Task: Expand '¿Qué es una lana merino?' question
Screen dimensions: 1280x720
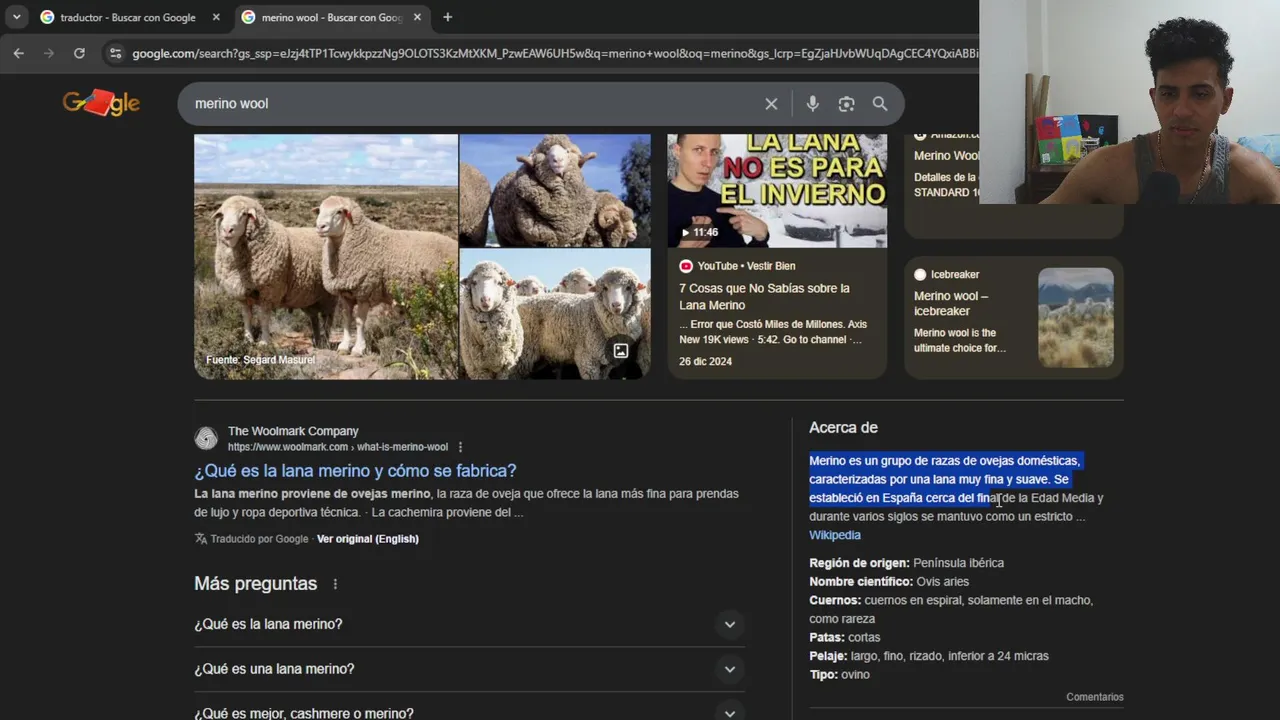Action: 468,669
